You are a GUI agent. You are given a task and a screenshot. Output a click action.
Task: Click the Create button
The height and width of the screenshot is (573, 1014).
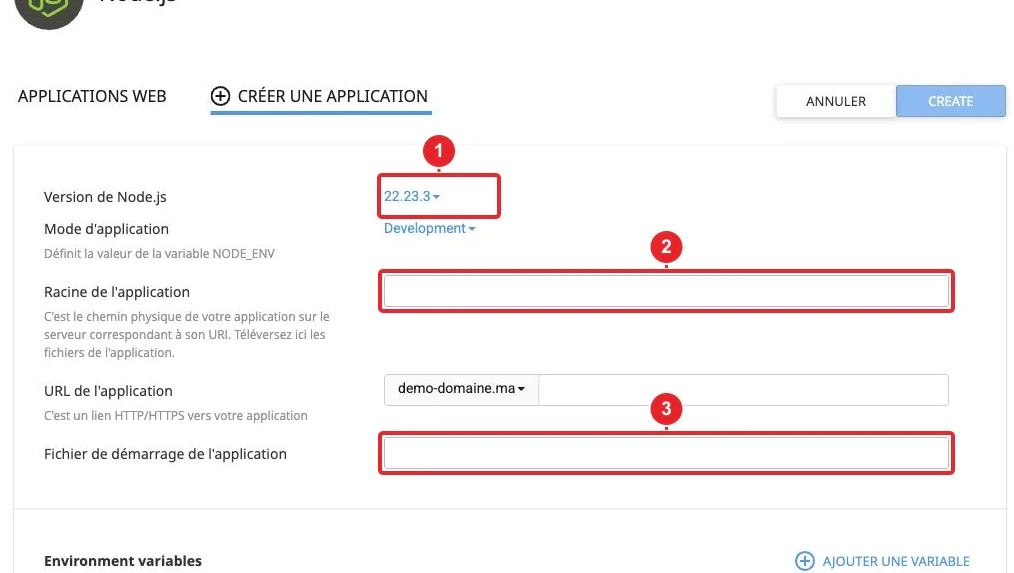pyautogui.click(x=951, y=102)
